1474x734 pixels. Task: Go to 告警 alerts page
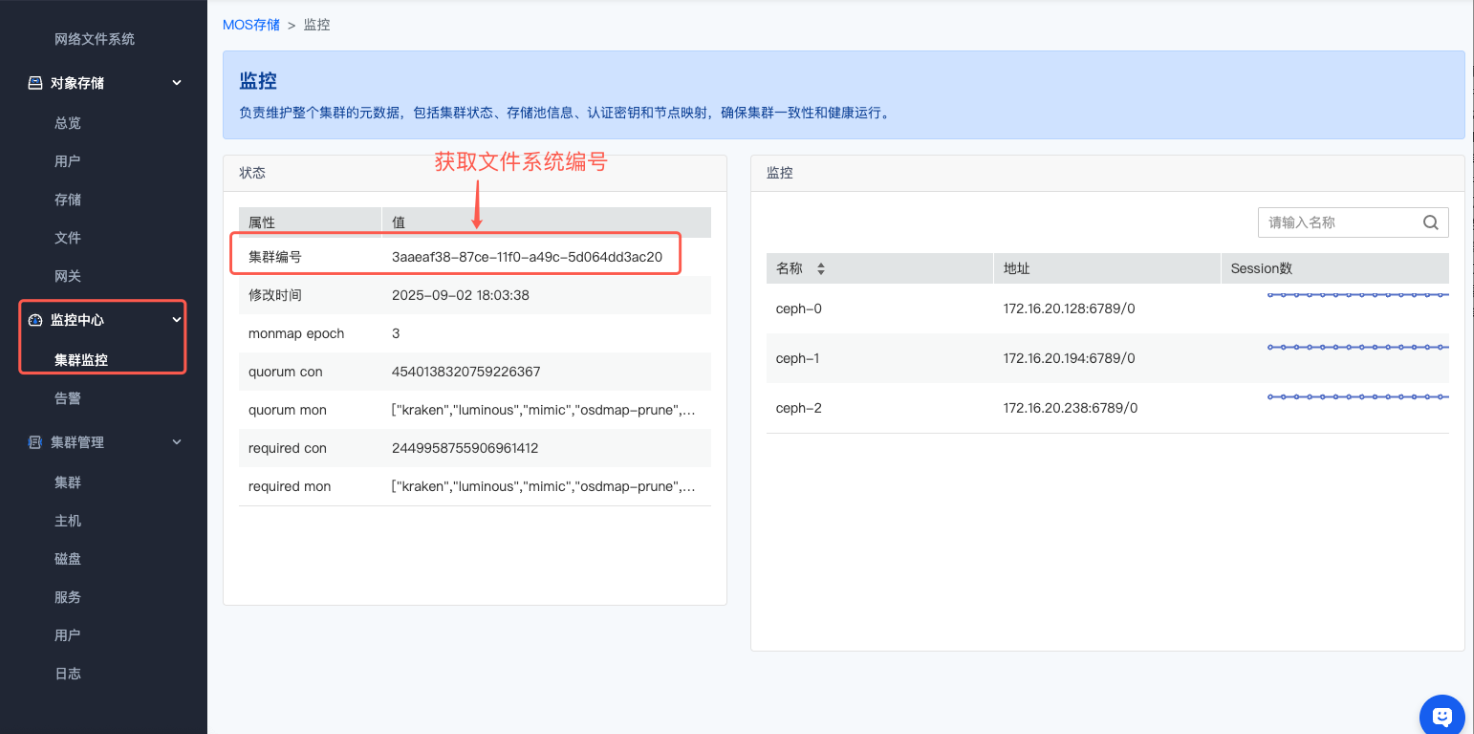click(68, 398)
